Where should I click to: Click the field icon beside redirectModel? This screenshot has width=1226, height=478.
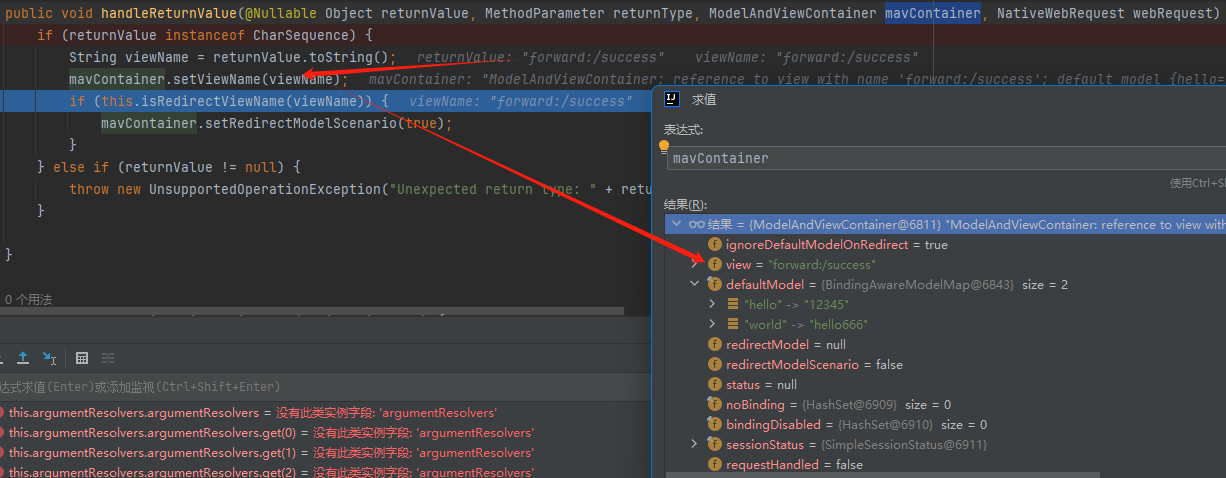tap(714, 344)
